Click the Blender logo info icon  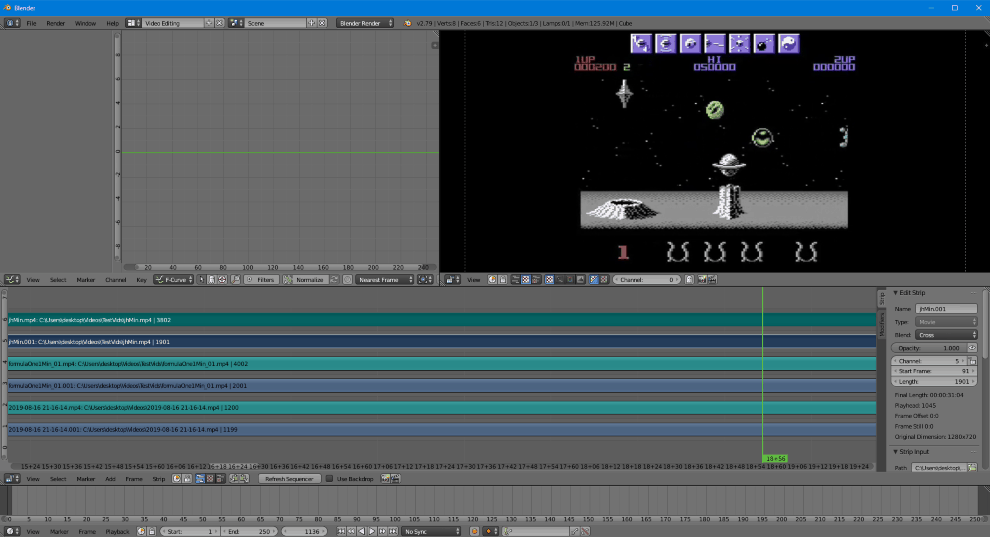click(x=407, y=23)
